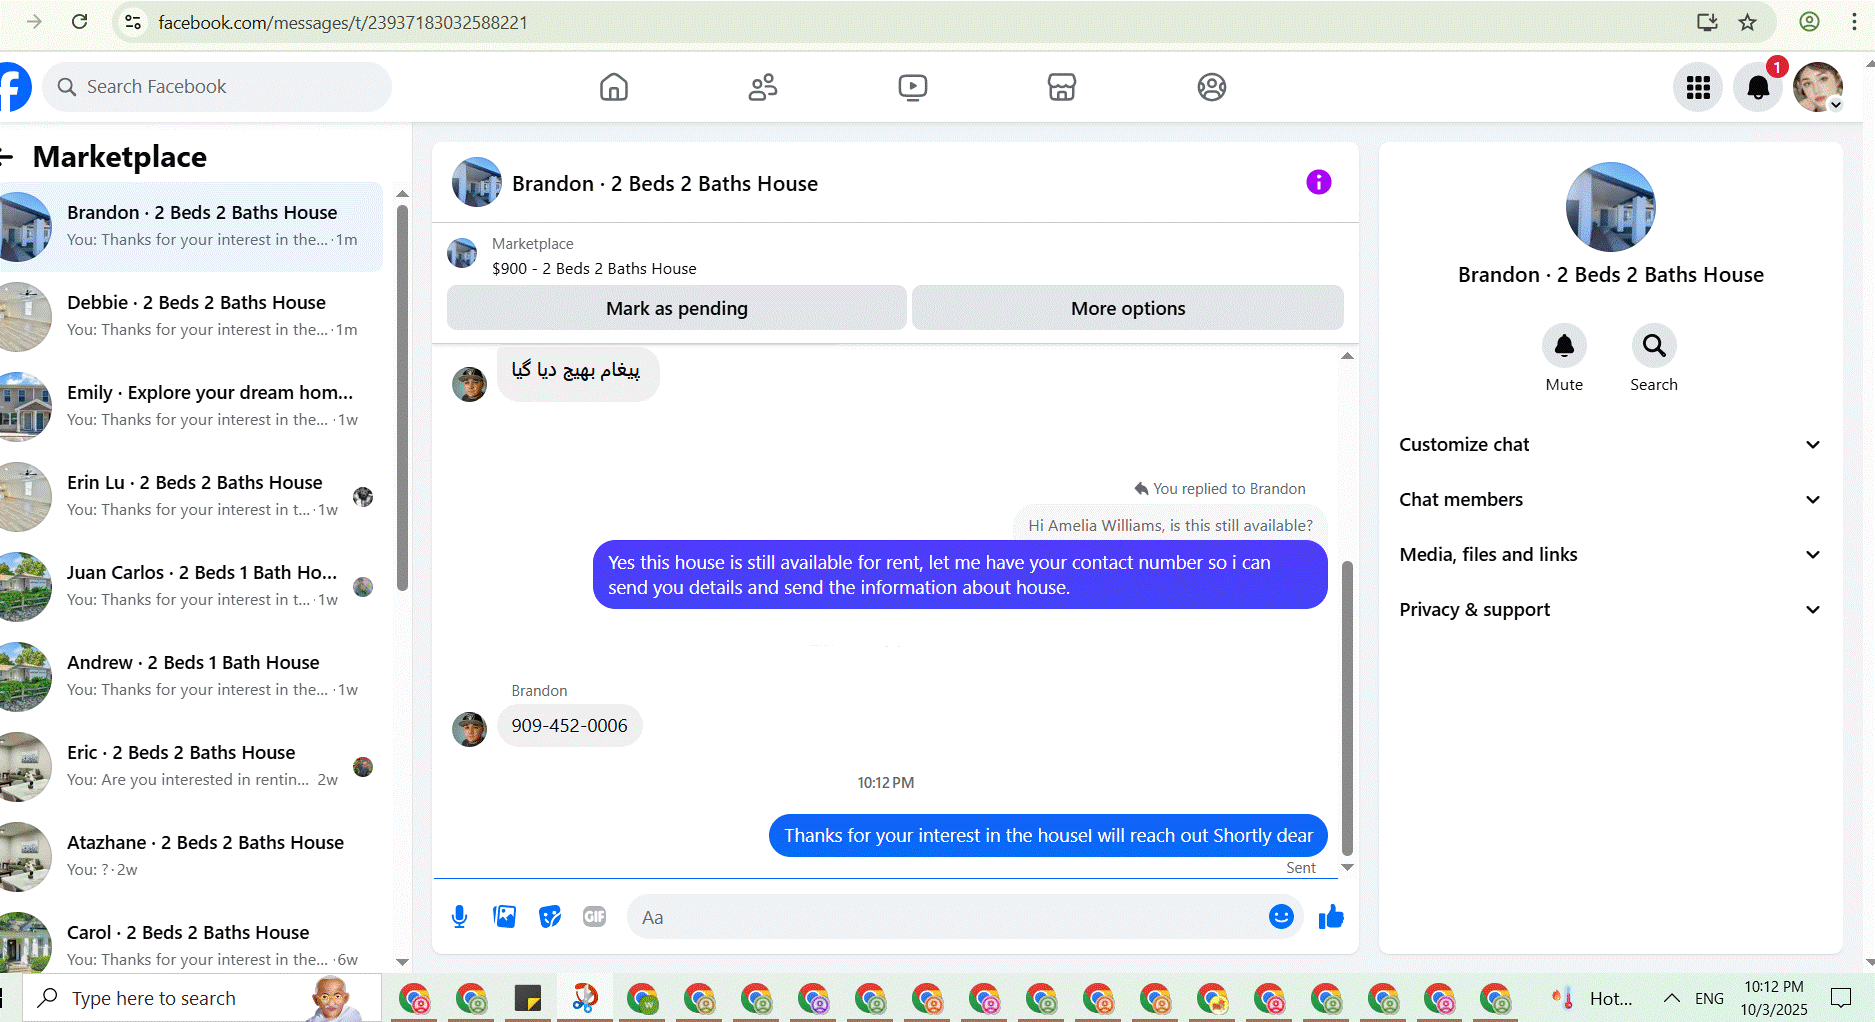The width and height of the screenshot is (1875, 1022).
Task: Open the account profile picture menu
Action: pyautogui.click(x=1818, y=88)
